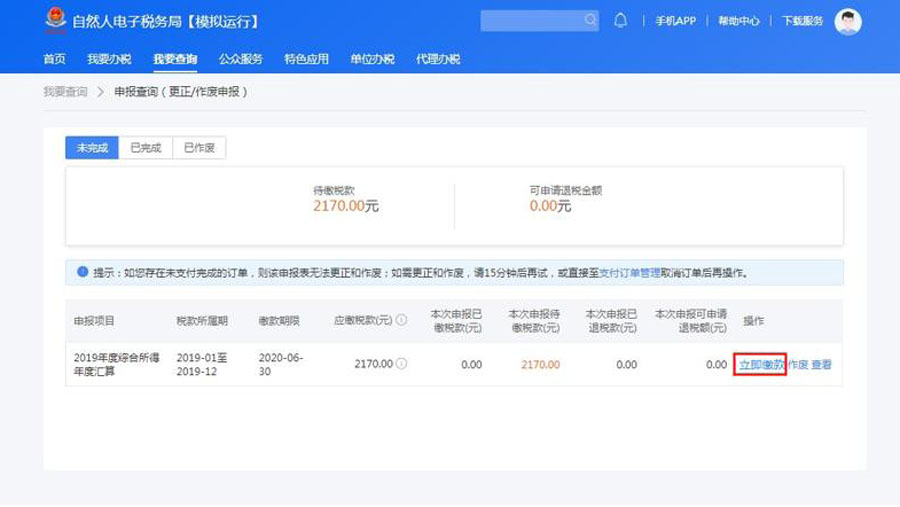This screenshot has height=507, width=900.
Task: Open notifications via the bell icon
Action: point(620,20)
